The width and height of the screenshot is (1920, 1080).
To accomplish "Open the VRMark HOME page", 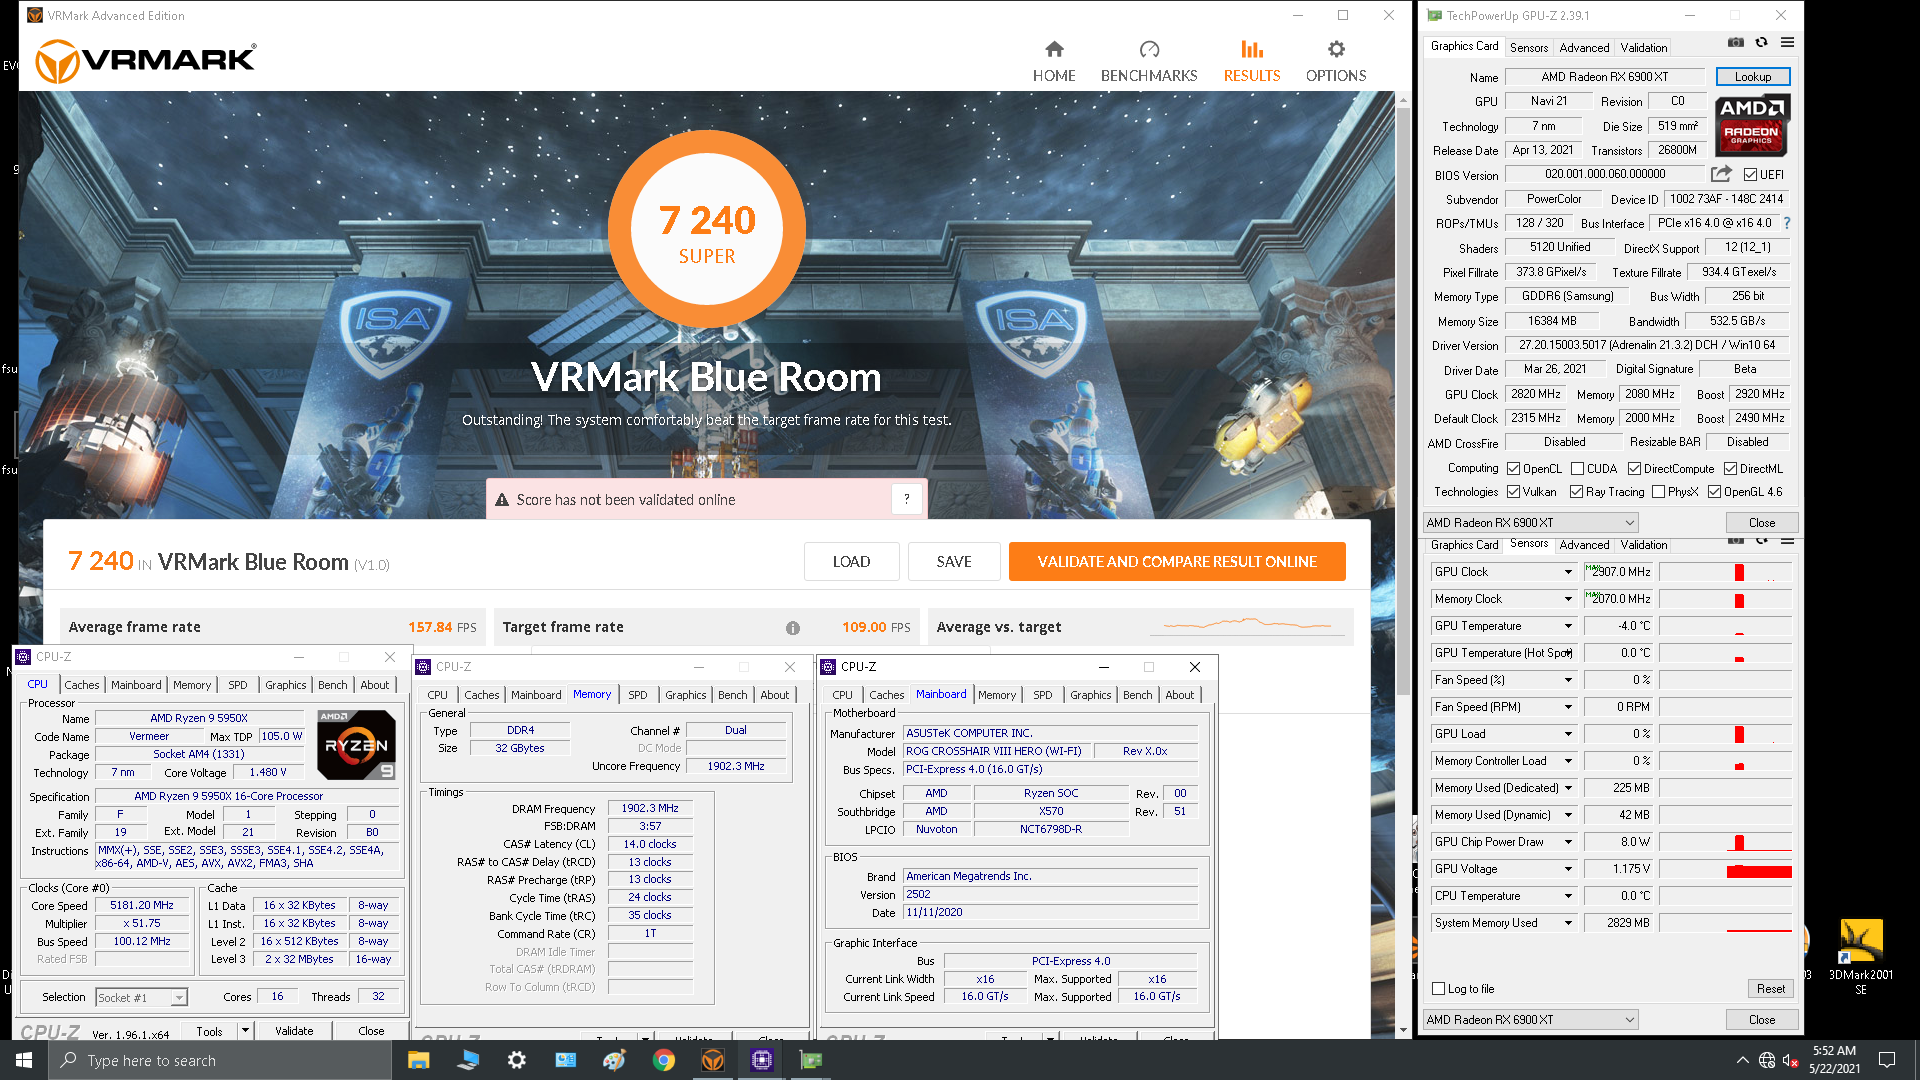I will (1054, 62).
